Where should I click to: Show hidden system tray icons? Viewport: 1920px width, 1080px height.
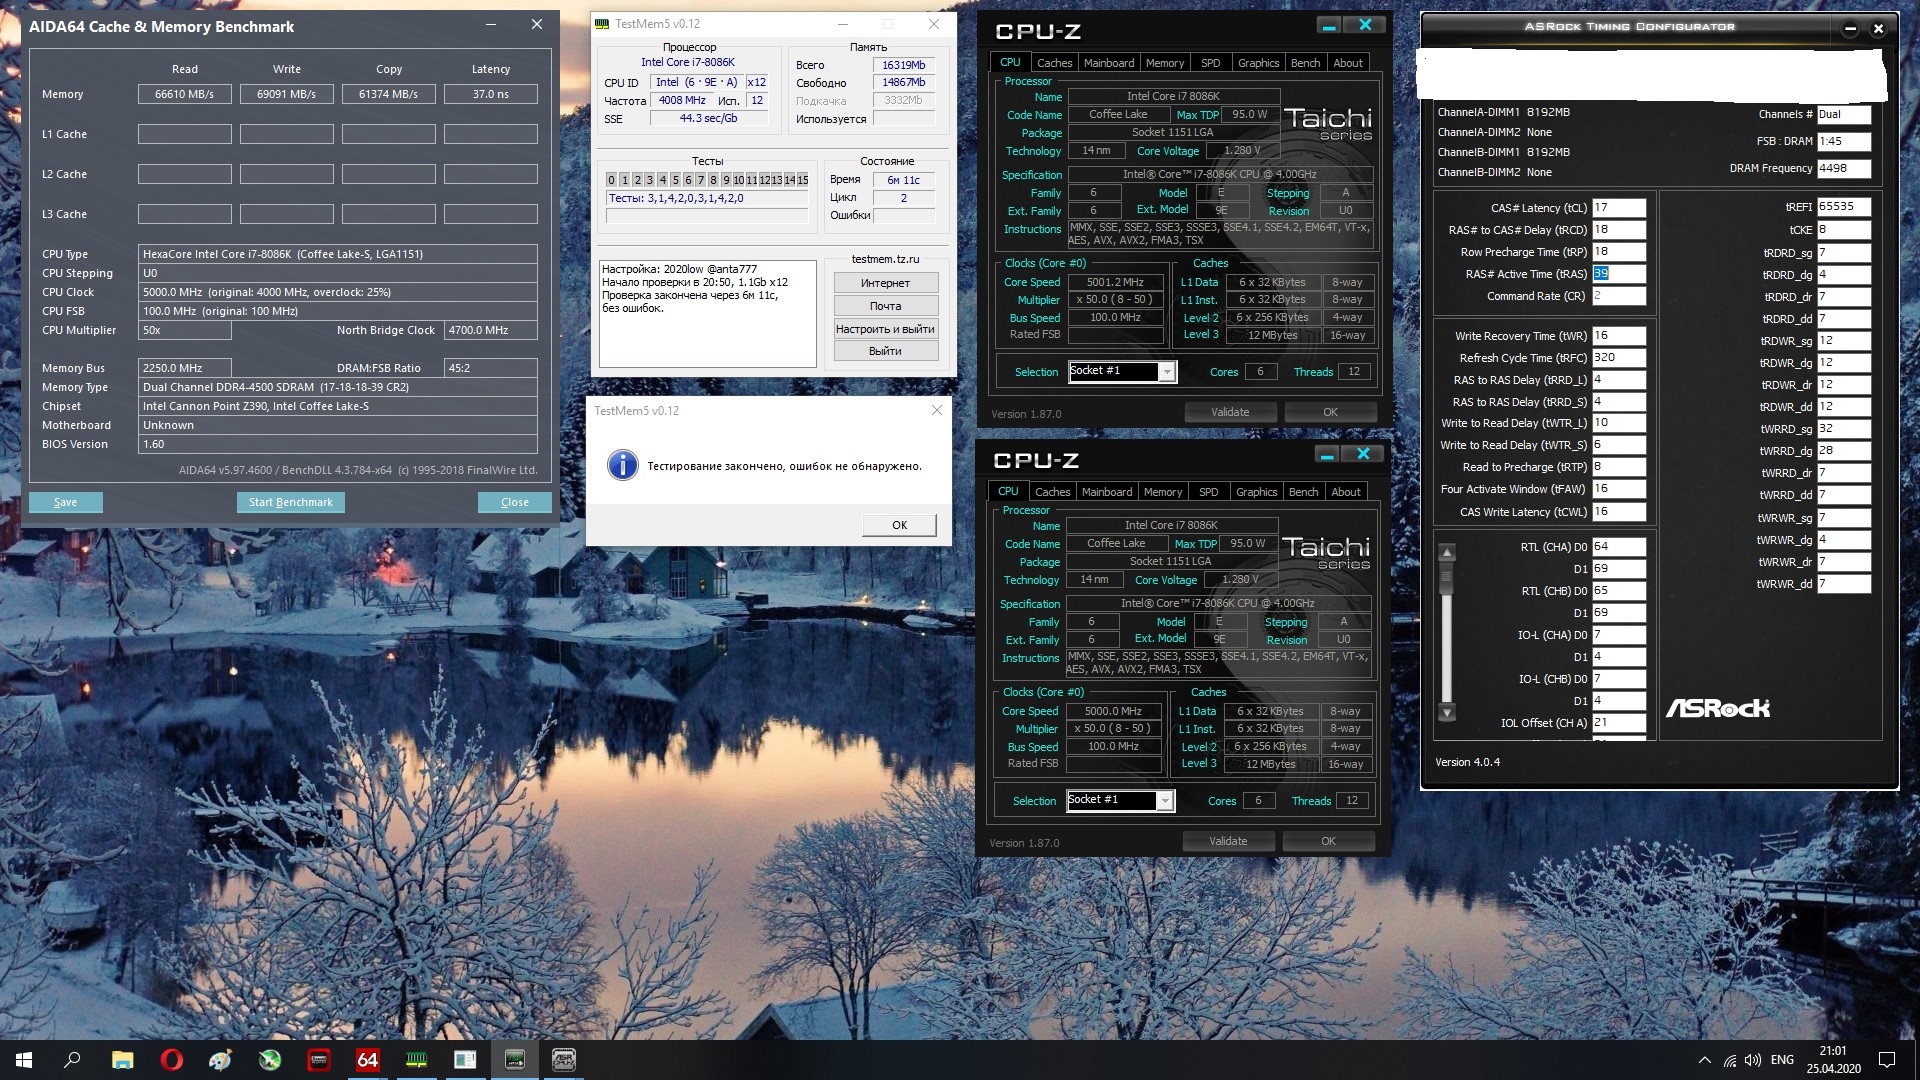1704,1060
